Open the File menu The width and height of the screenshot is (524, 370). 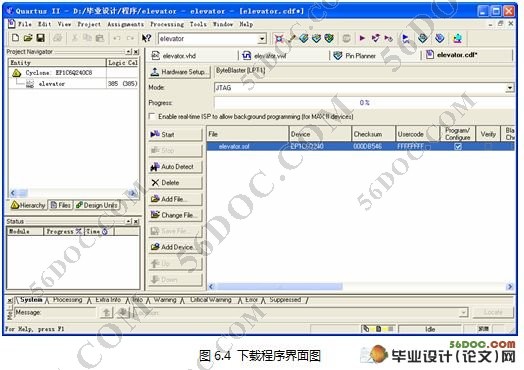[24, 24]
